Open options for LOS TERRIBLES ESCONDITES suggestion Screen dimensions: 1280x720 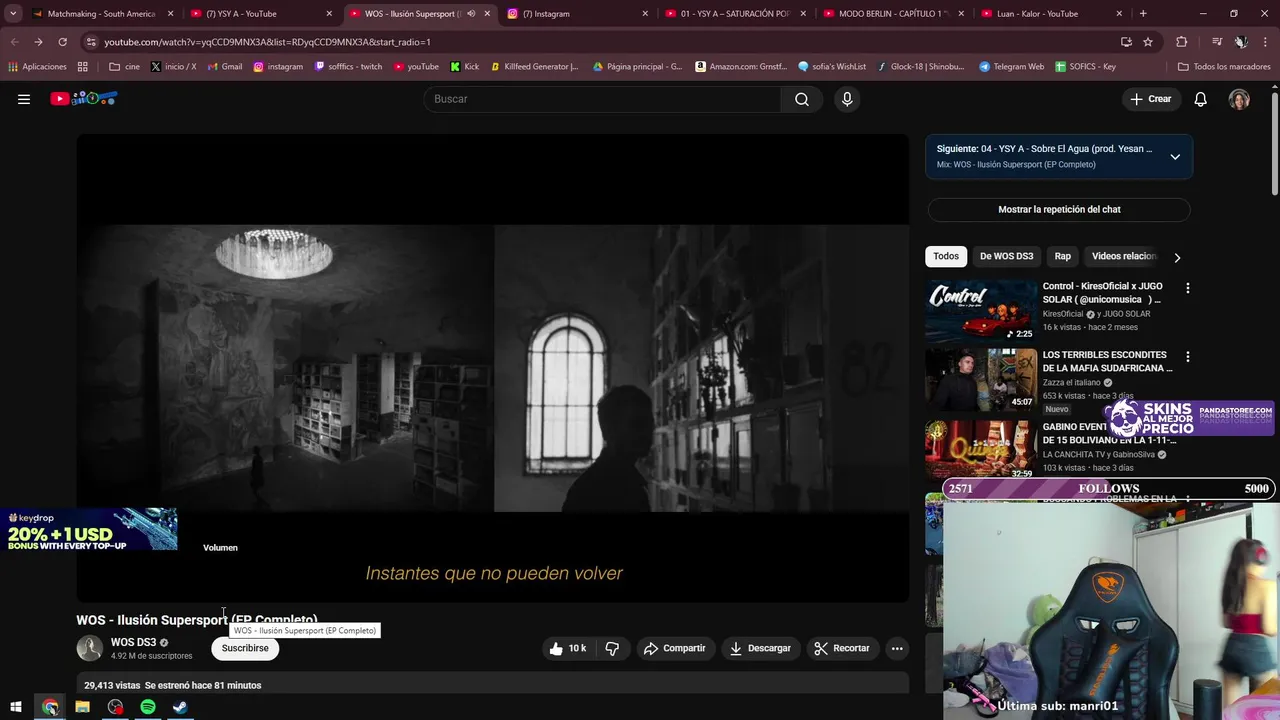coord(1187,357)
